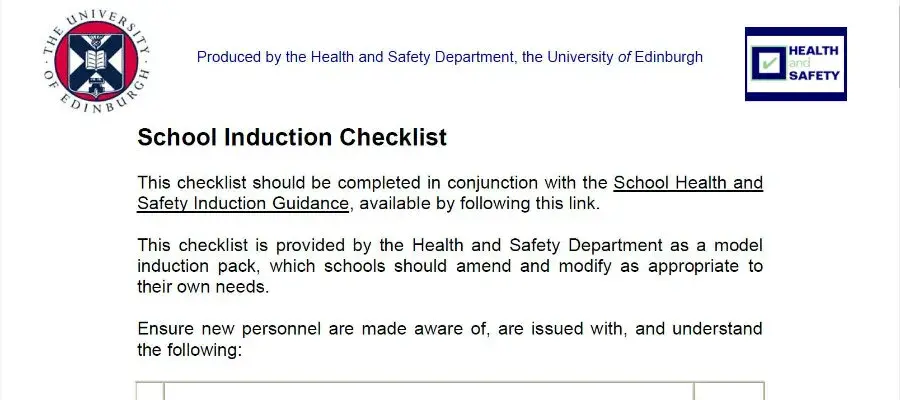
Task: Click the 'the following:' line above the table
Action: tap(189, 349)
